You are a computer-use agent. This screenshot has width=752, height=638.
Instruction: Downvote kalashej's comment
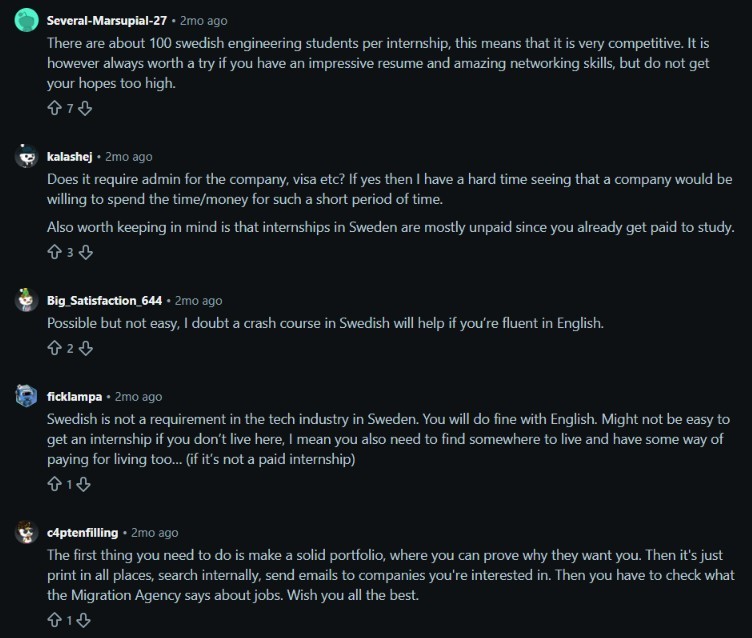click(x=85, y=252)
